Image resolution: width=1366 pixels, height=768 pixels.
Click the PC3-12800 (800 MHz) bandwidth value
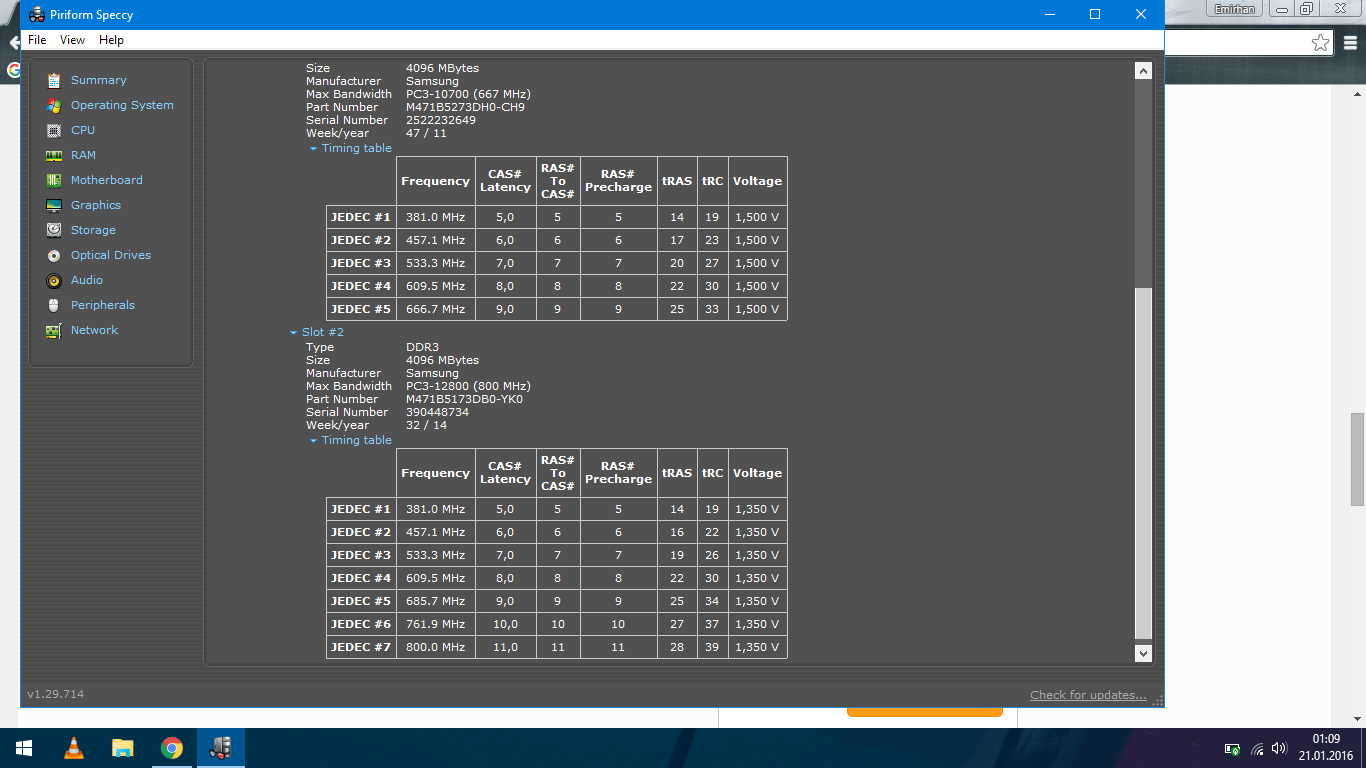(468, 386)
